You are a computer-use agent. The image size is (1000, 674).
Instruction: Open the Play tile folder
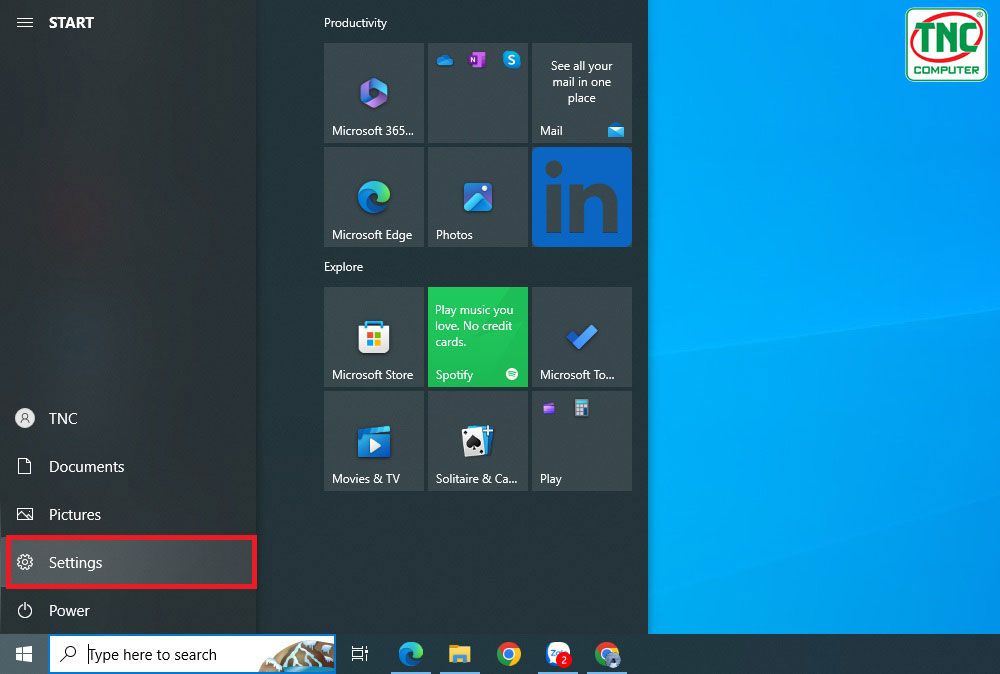(582, 441)
